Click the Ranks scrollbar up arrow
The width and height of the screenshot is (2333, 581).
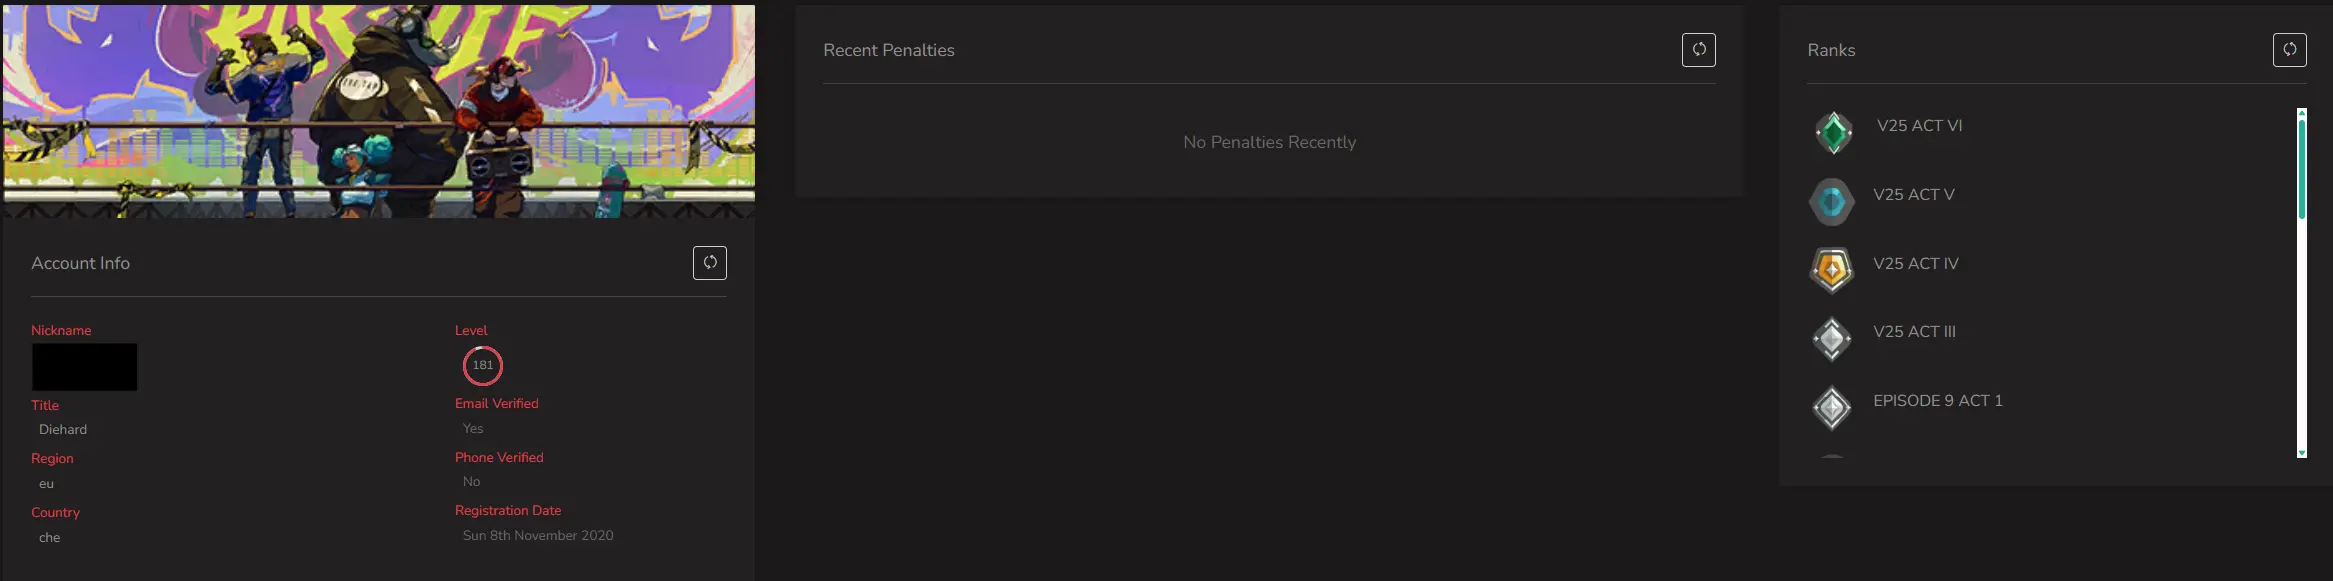2301,112
